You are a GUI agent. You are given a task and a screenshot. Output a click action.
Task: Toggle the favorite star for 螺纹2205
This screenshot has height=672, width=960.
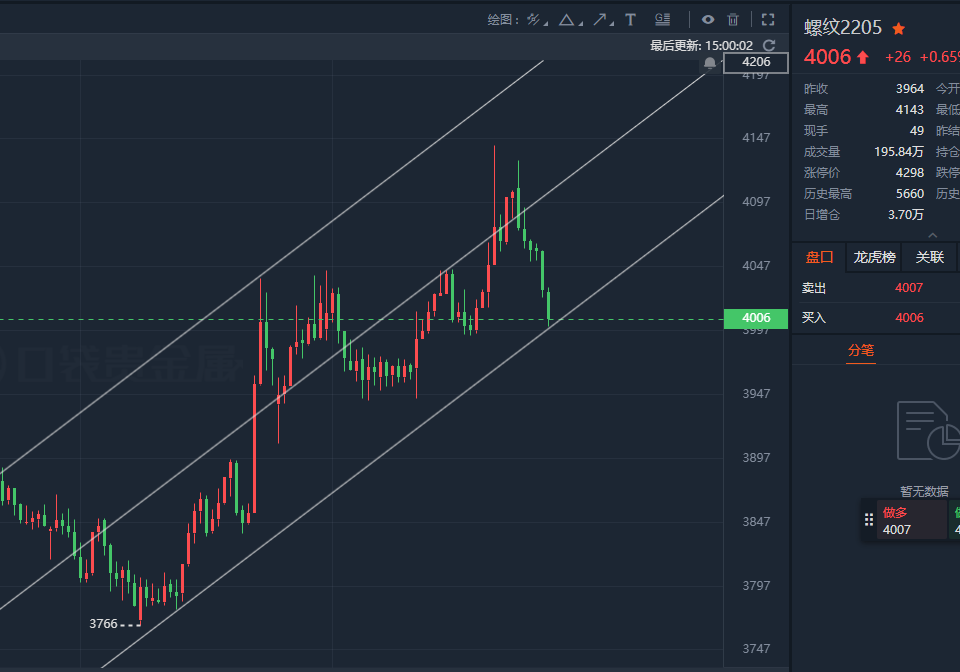(x=898, y=28)
